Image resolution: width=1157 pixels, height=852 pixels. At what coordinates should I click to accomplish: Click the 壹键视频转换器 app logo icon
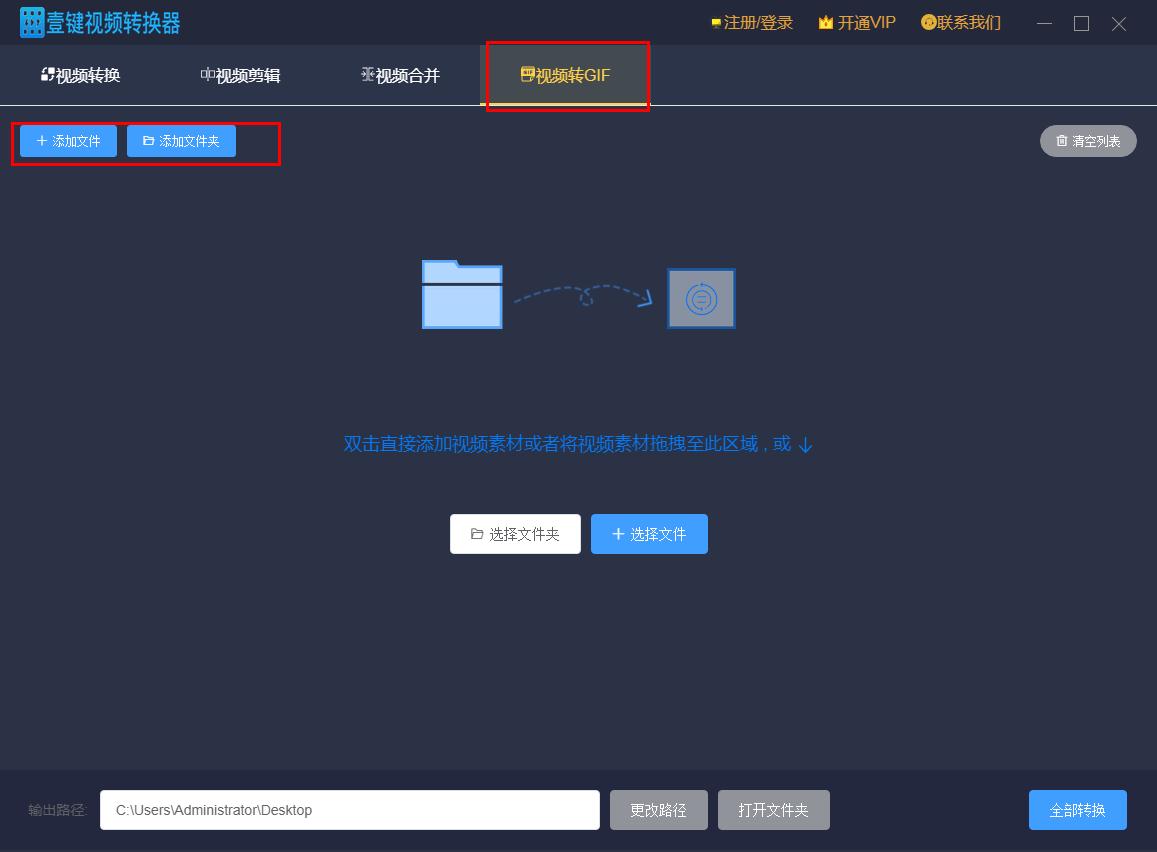pyautogui.click(x=31, y=21)
